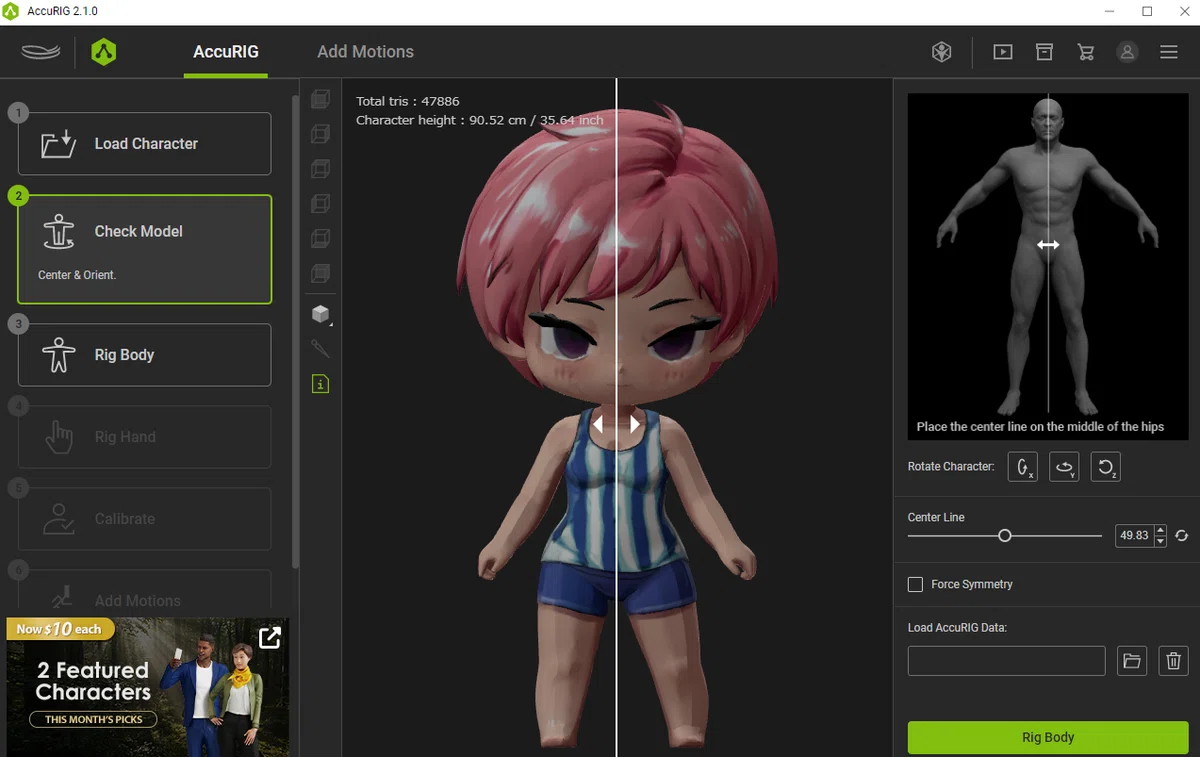Rotate character around Y axis
Viewport: 1200px width, 757px height.
(x=1064, y=467)
